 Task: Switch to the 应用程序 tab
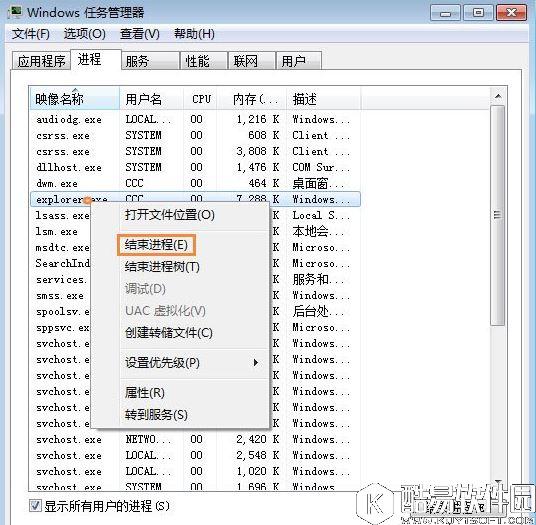point(41,61)
